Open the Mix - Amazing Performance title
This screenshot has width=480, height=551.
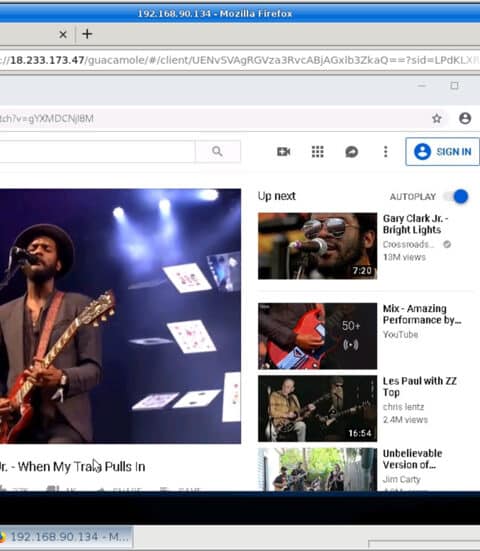pos(422,314)
